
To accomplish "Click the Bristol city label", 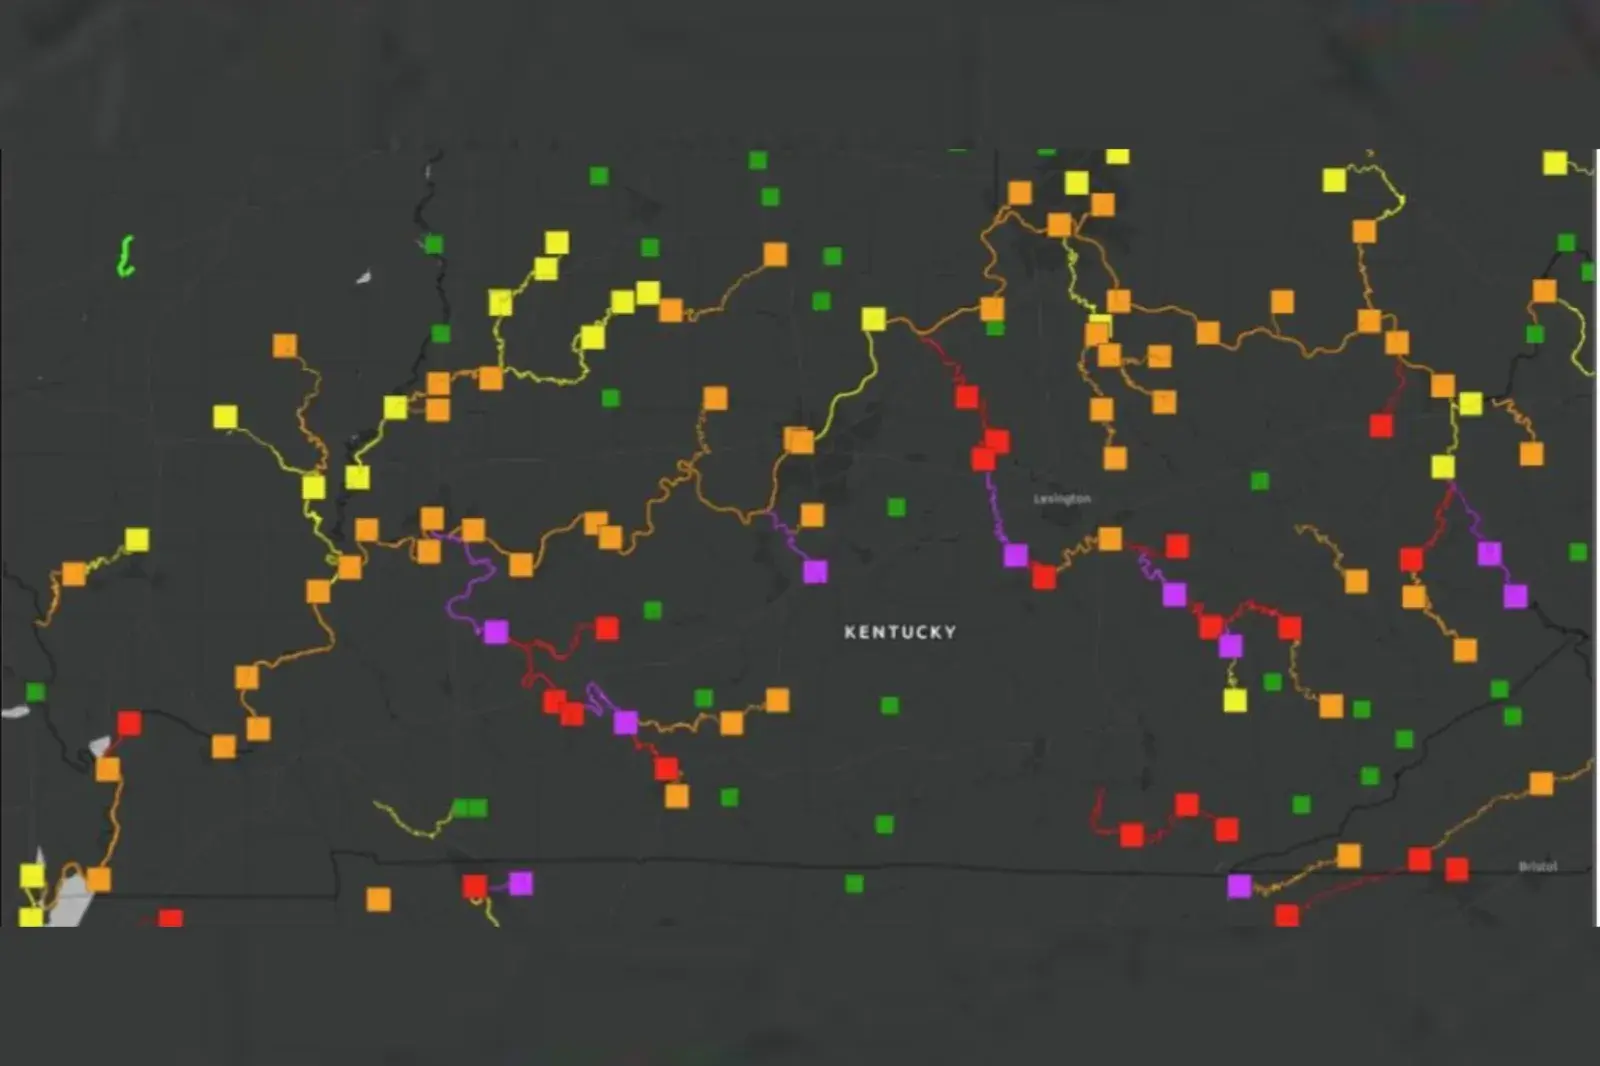I will [1537, 866].
